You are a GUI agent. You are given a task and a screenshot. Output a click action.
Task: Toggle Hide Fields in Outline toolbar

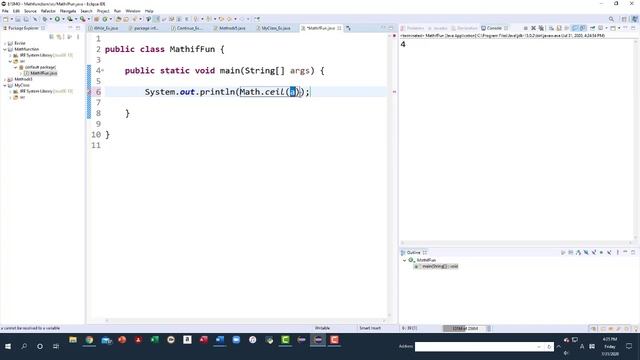click(586, 253)
